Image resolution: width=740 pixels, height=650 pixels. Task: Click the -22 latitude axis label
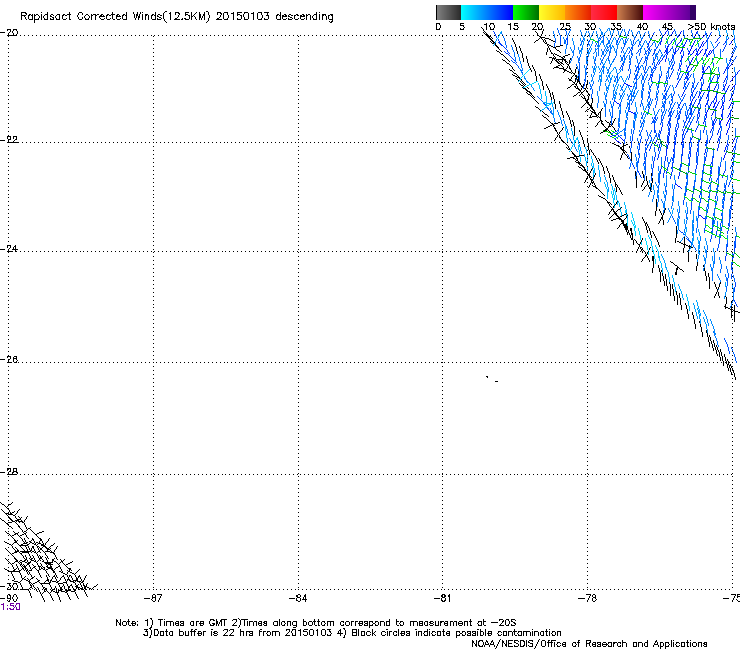click(9, 140)
